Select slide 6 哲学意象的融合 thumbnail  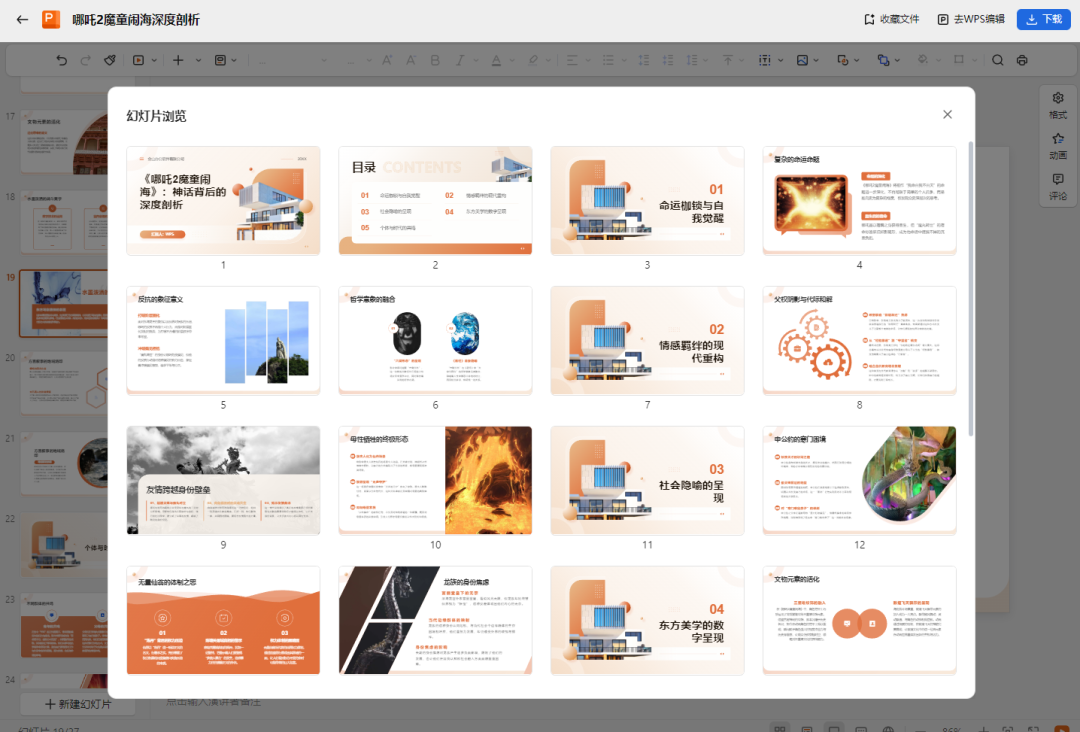[435, 341]
